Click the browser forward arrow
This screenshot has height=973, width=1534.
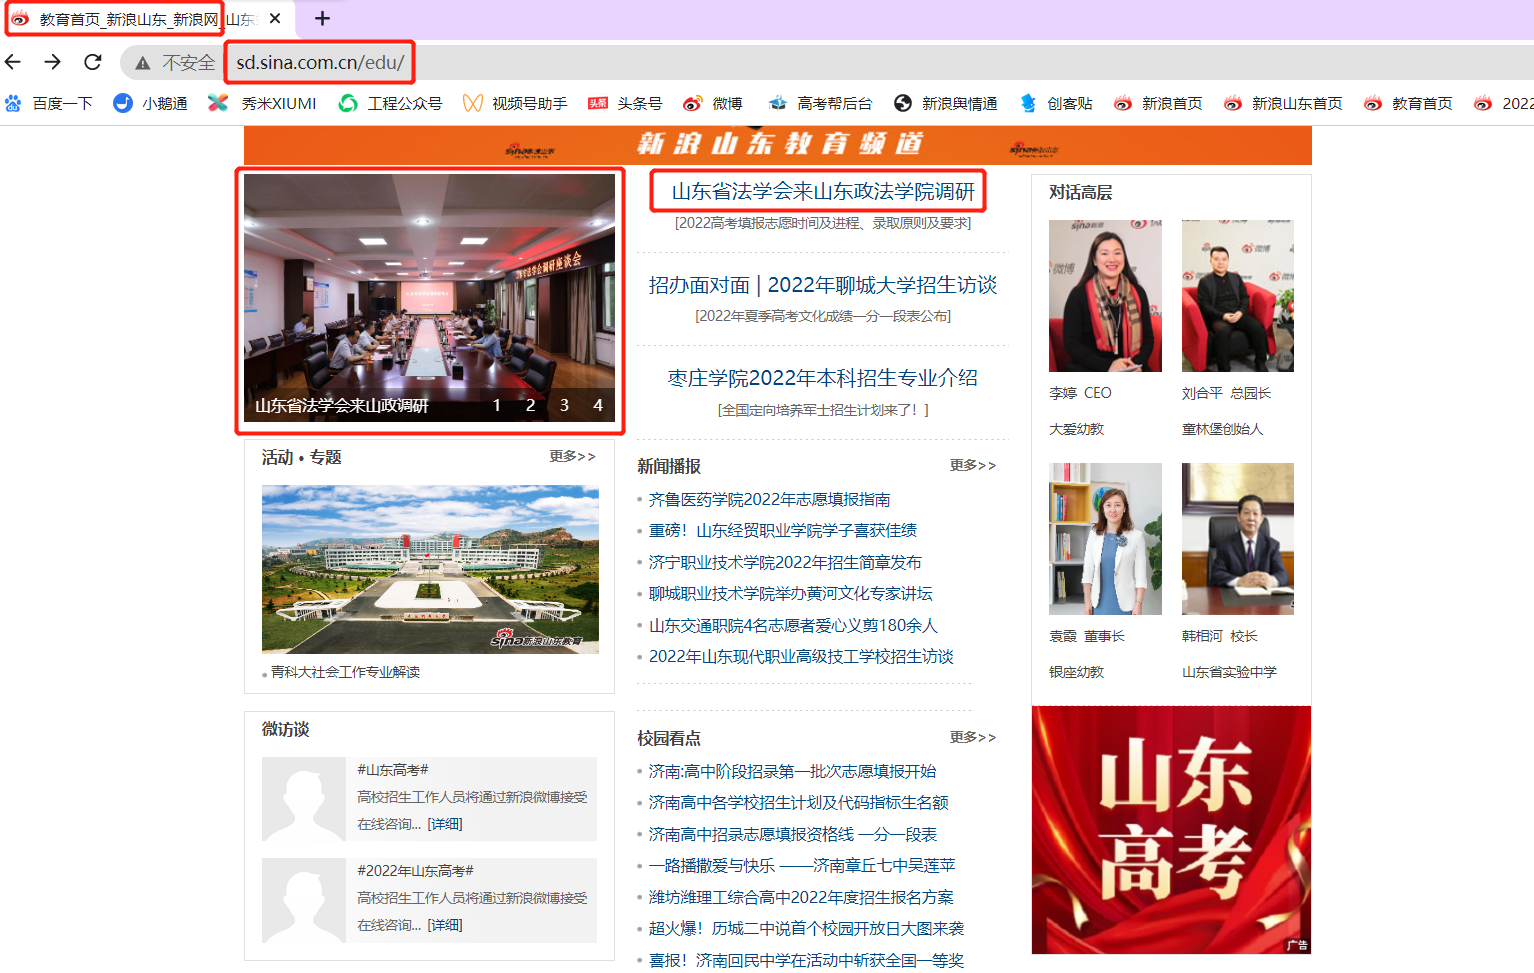click(x=53, y=62)
